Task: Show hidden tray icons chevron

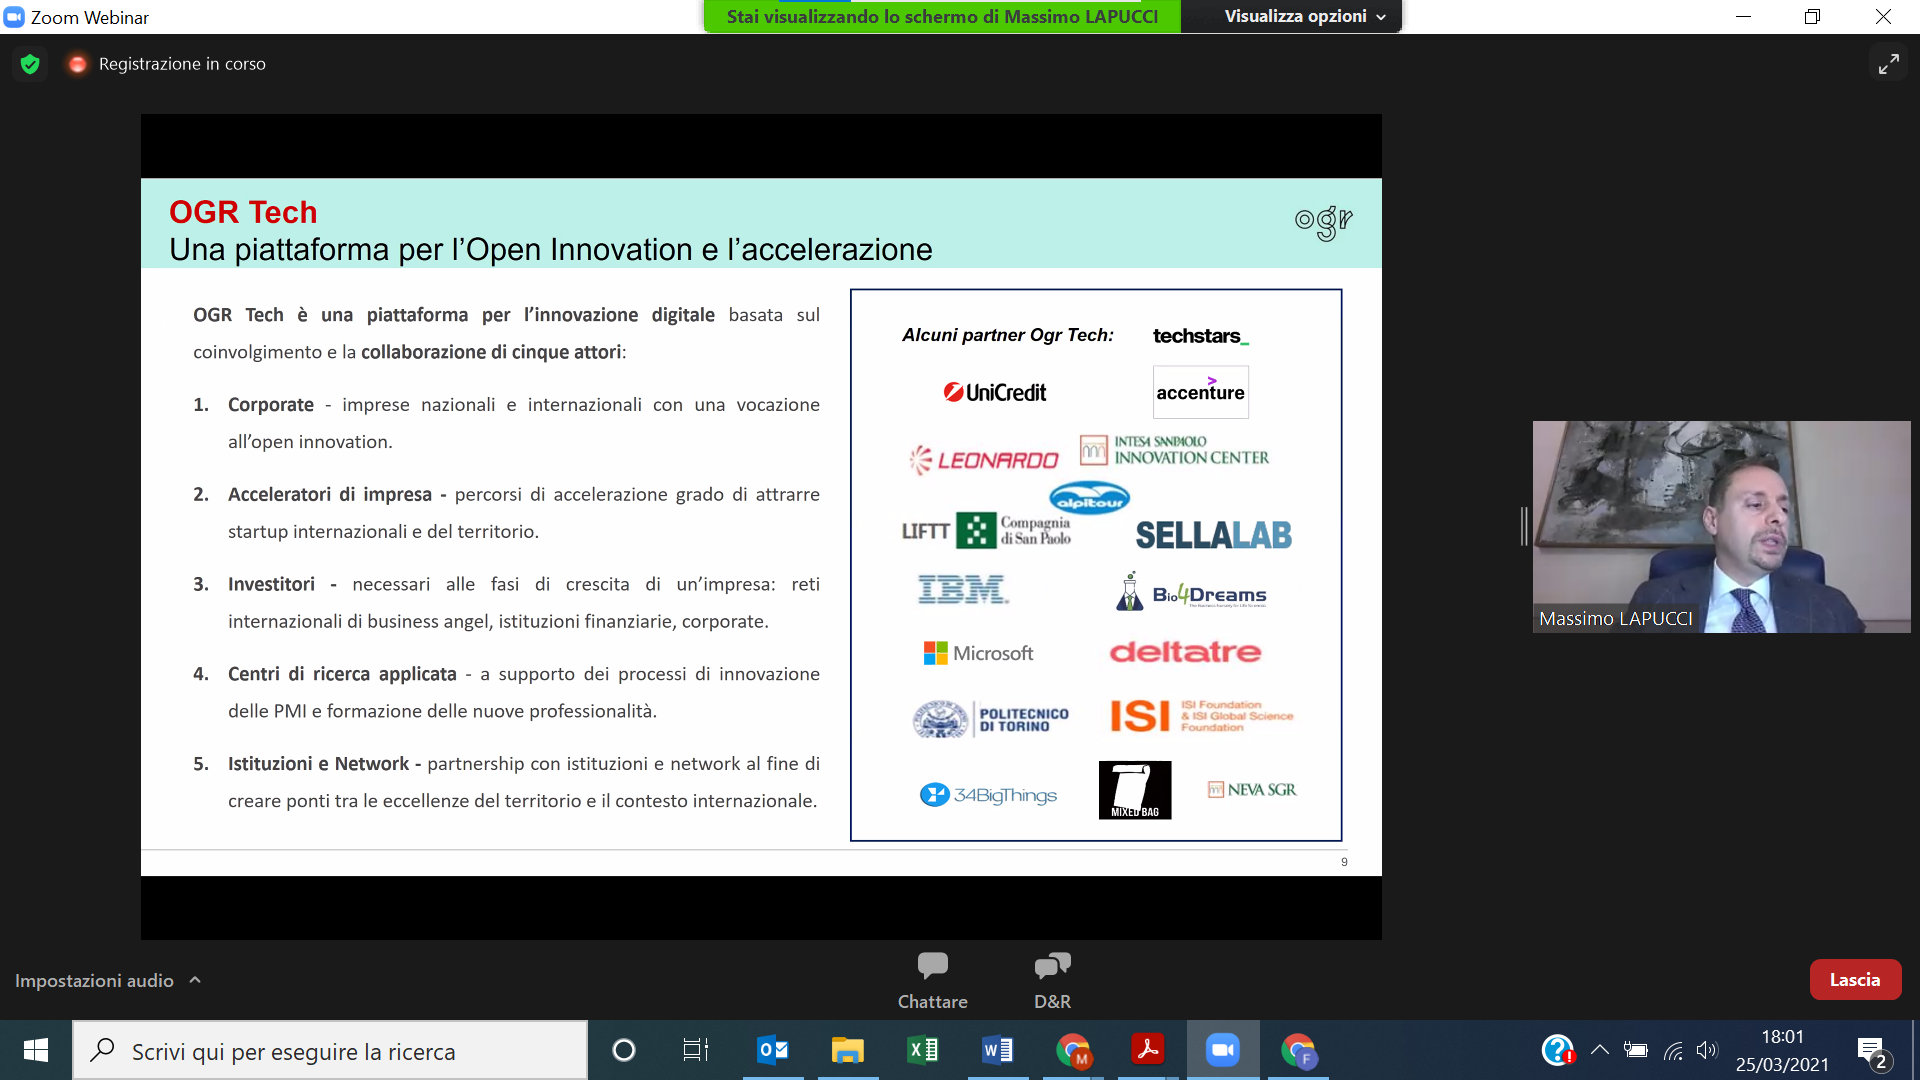Action: pos(1599,1050)
